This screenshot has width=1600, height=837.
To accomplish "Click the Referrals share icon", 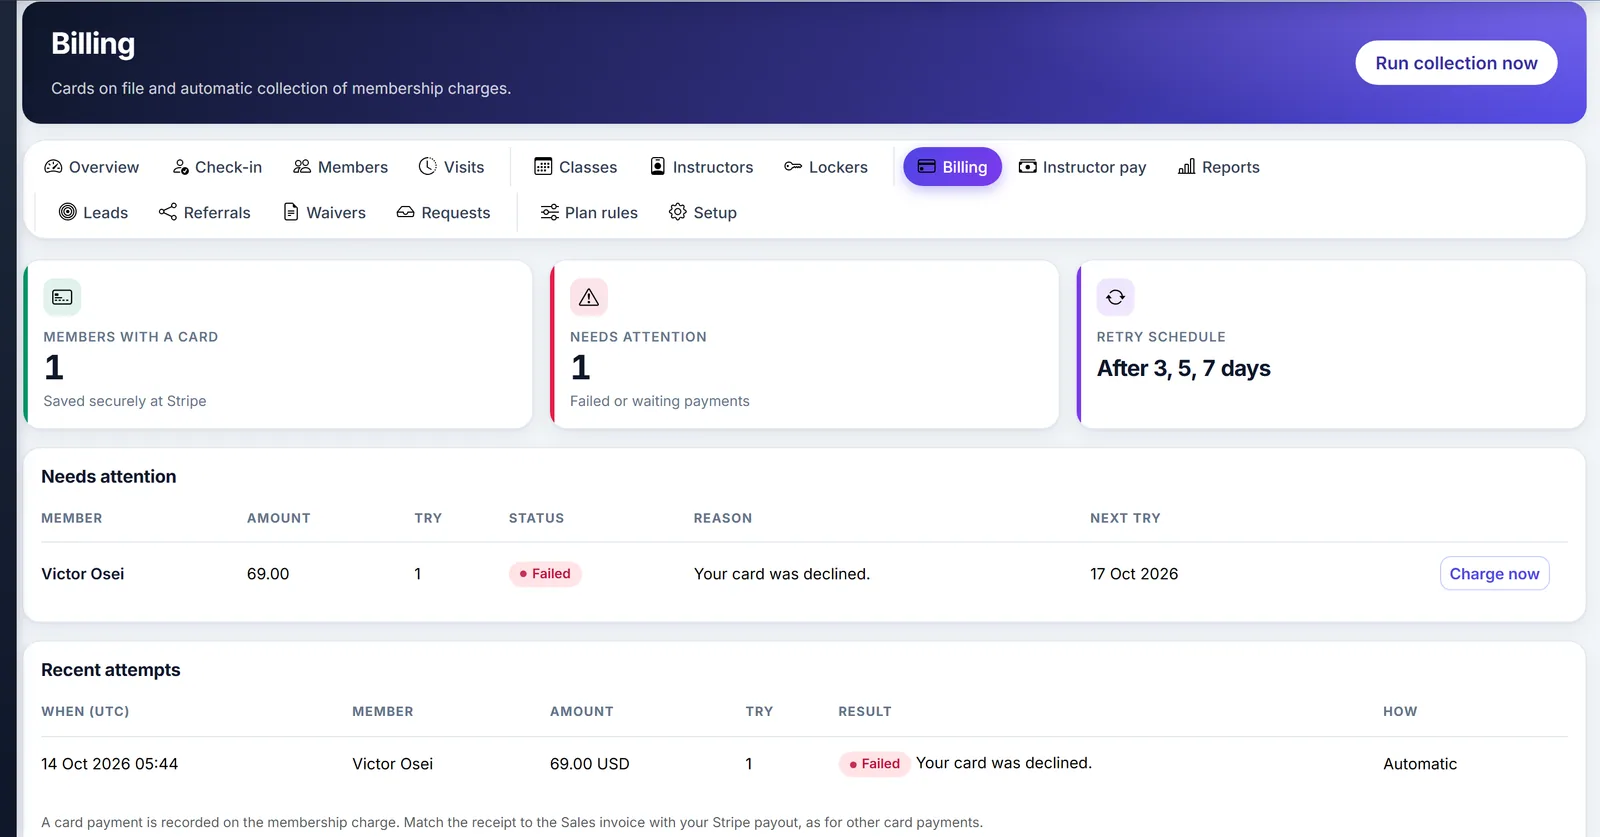I will click(168, 212).
